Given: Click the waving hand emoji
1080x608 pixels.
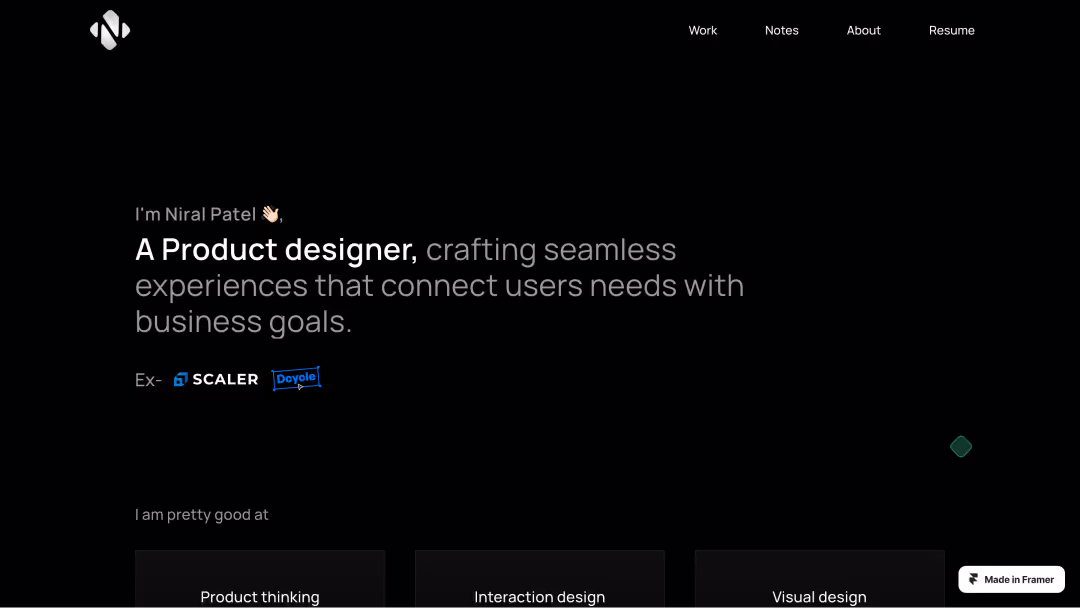Looking at the screenshot, I should click(x=270, y=214).
